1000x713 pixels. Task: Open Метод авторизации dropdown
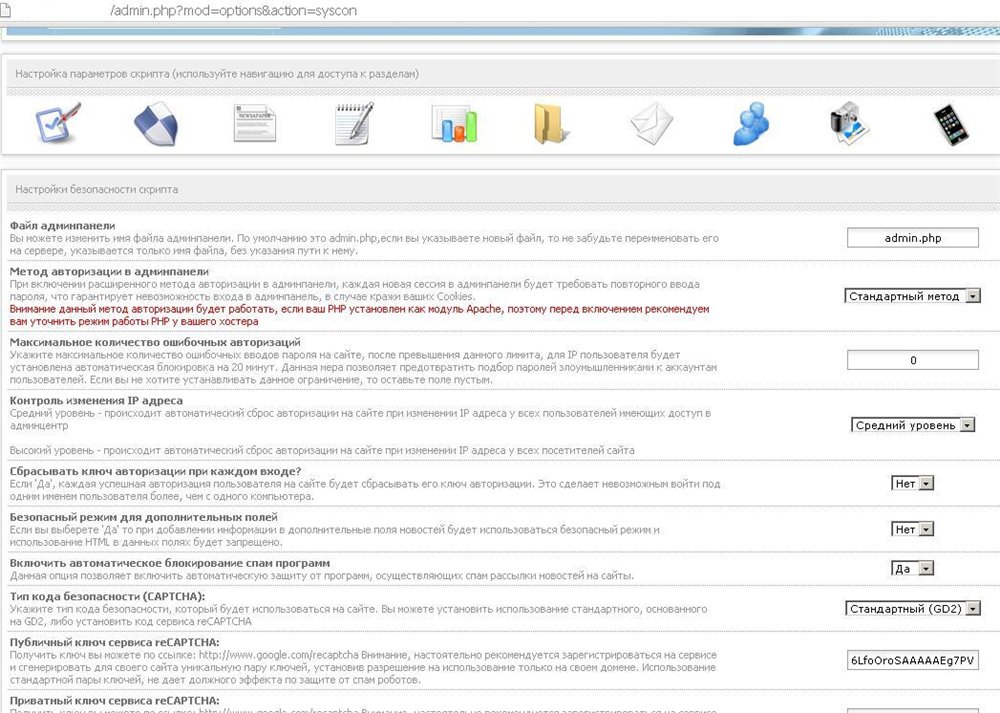pos(913,296)
